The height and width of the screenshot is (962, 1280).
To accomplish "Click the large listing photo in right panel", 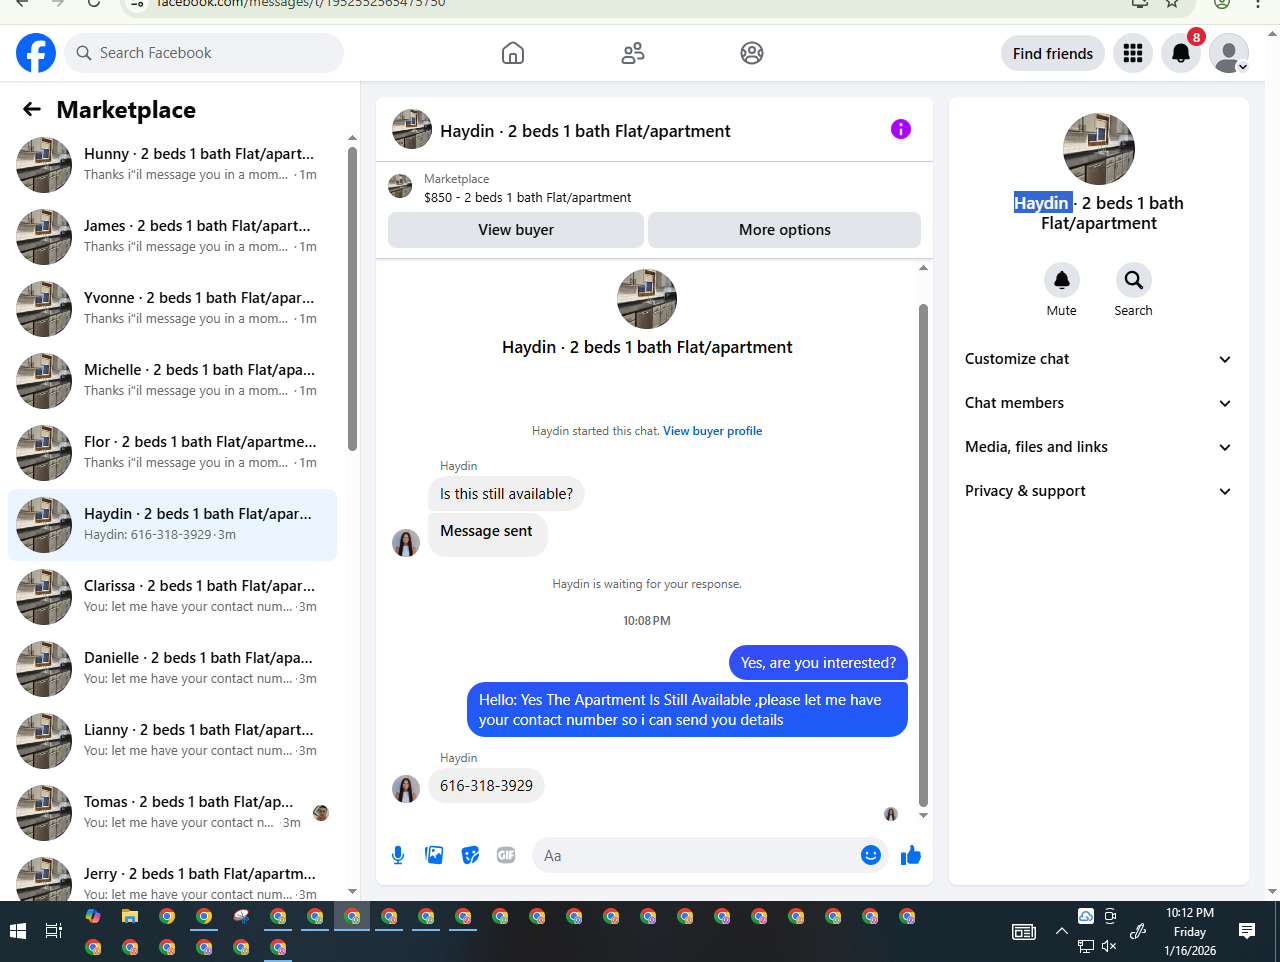I will click(x=1099, y=149).
